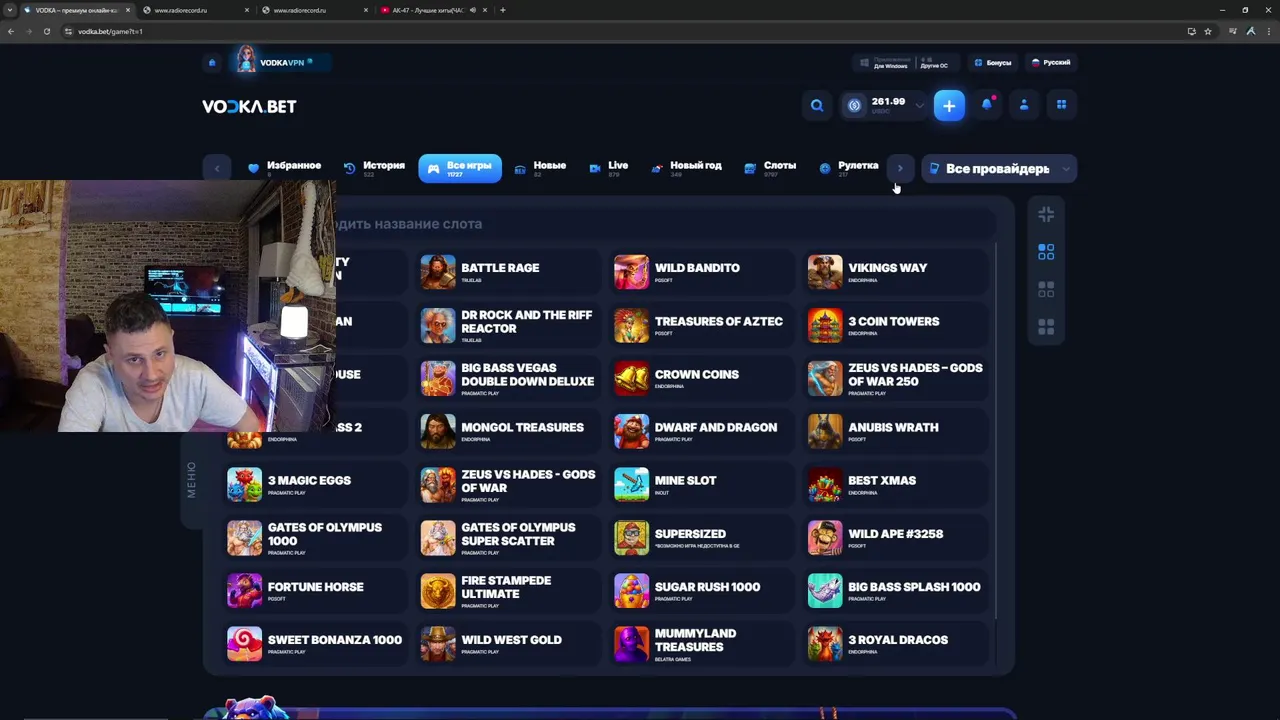
Task: Open the Бонусы link
Action: pos(992,62)
